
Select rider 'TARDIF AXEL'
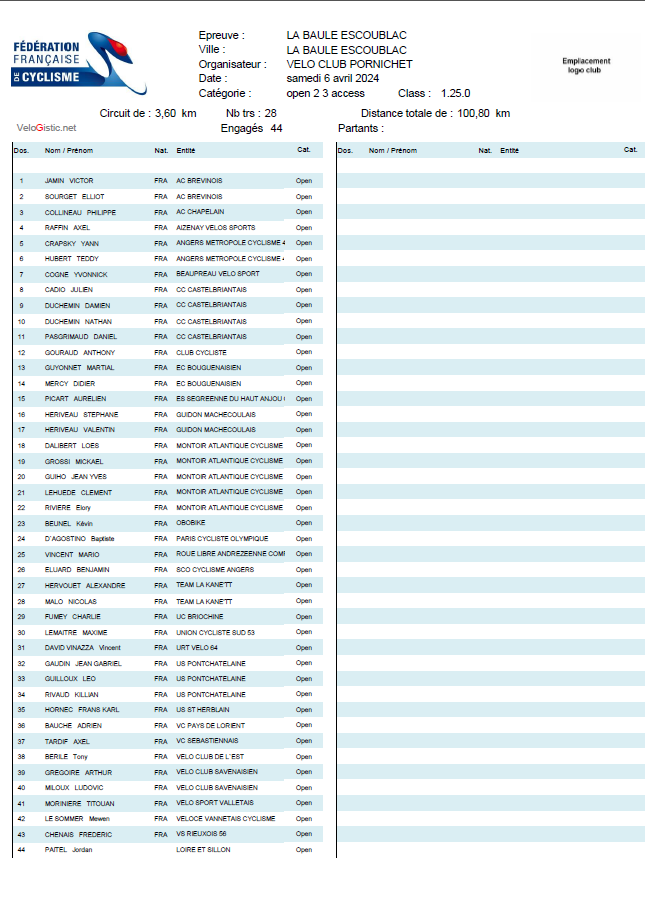[x=67, y=741]
